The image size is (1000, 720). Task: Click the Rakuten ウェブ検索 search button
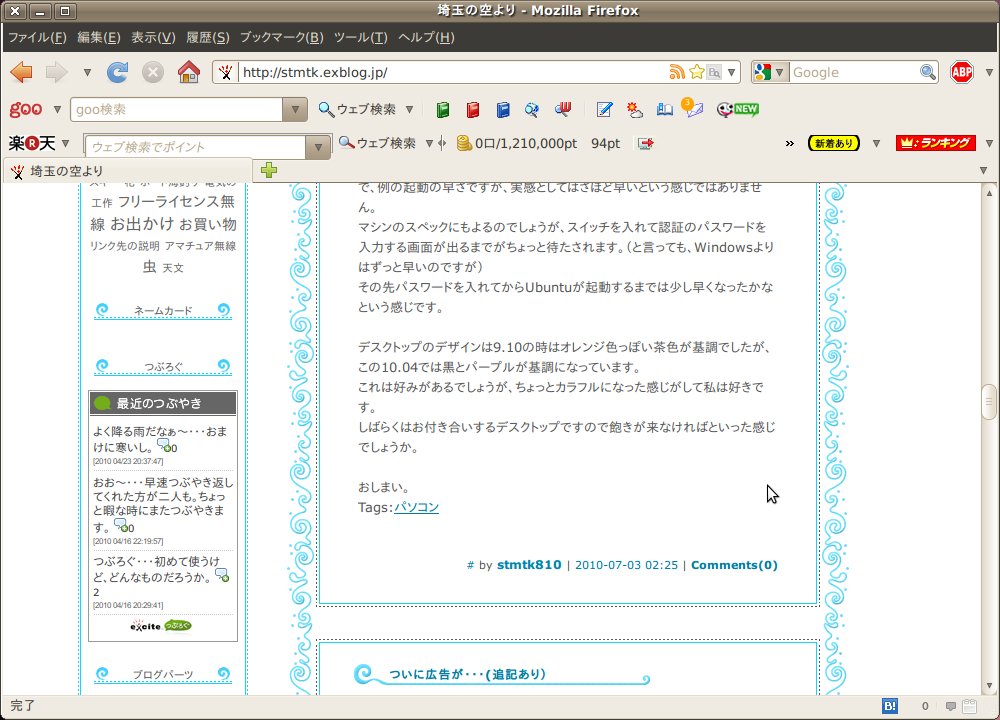377,143
